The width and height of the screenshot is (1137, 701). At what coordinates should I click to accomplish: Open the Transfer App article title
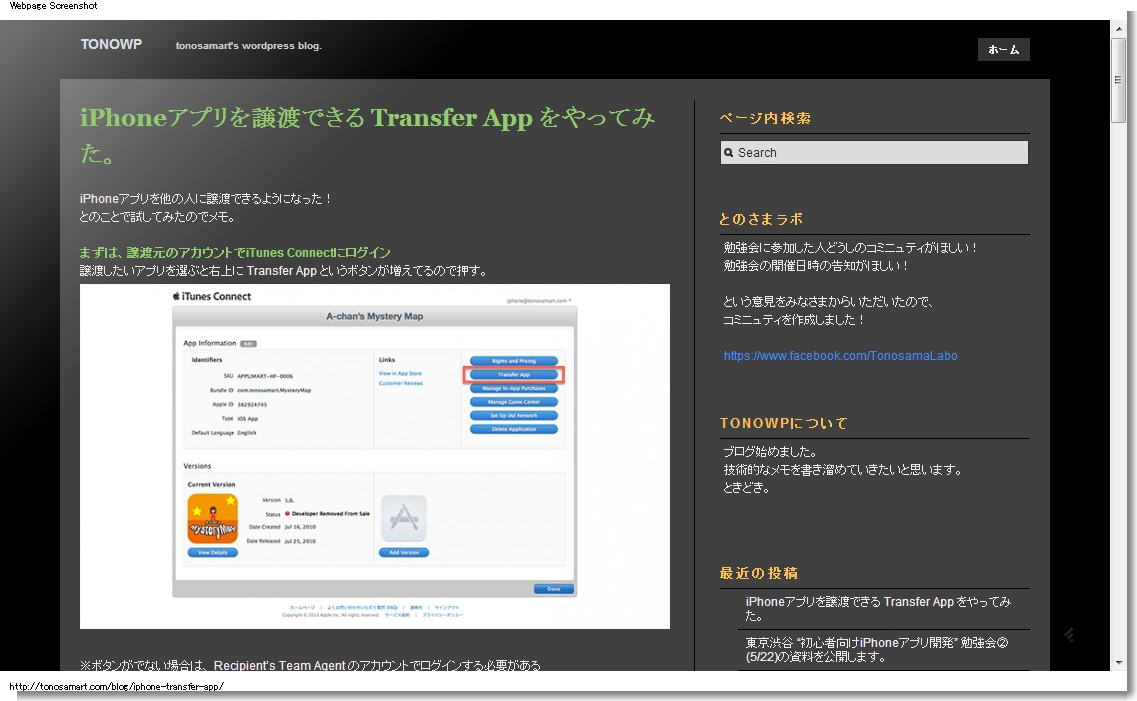point(368,135)
